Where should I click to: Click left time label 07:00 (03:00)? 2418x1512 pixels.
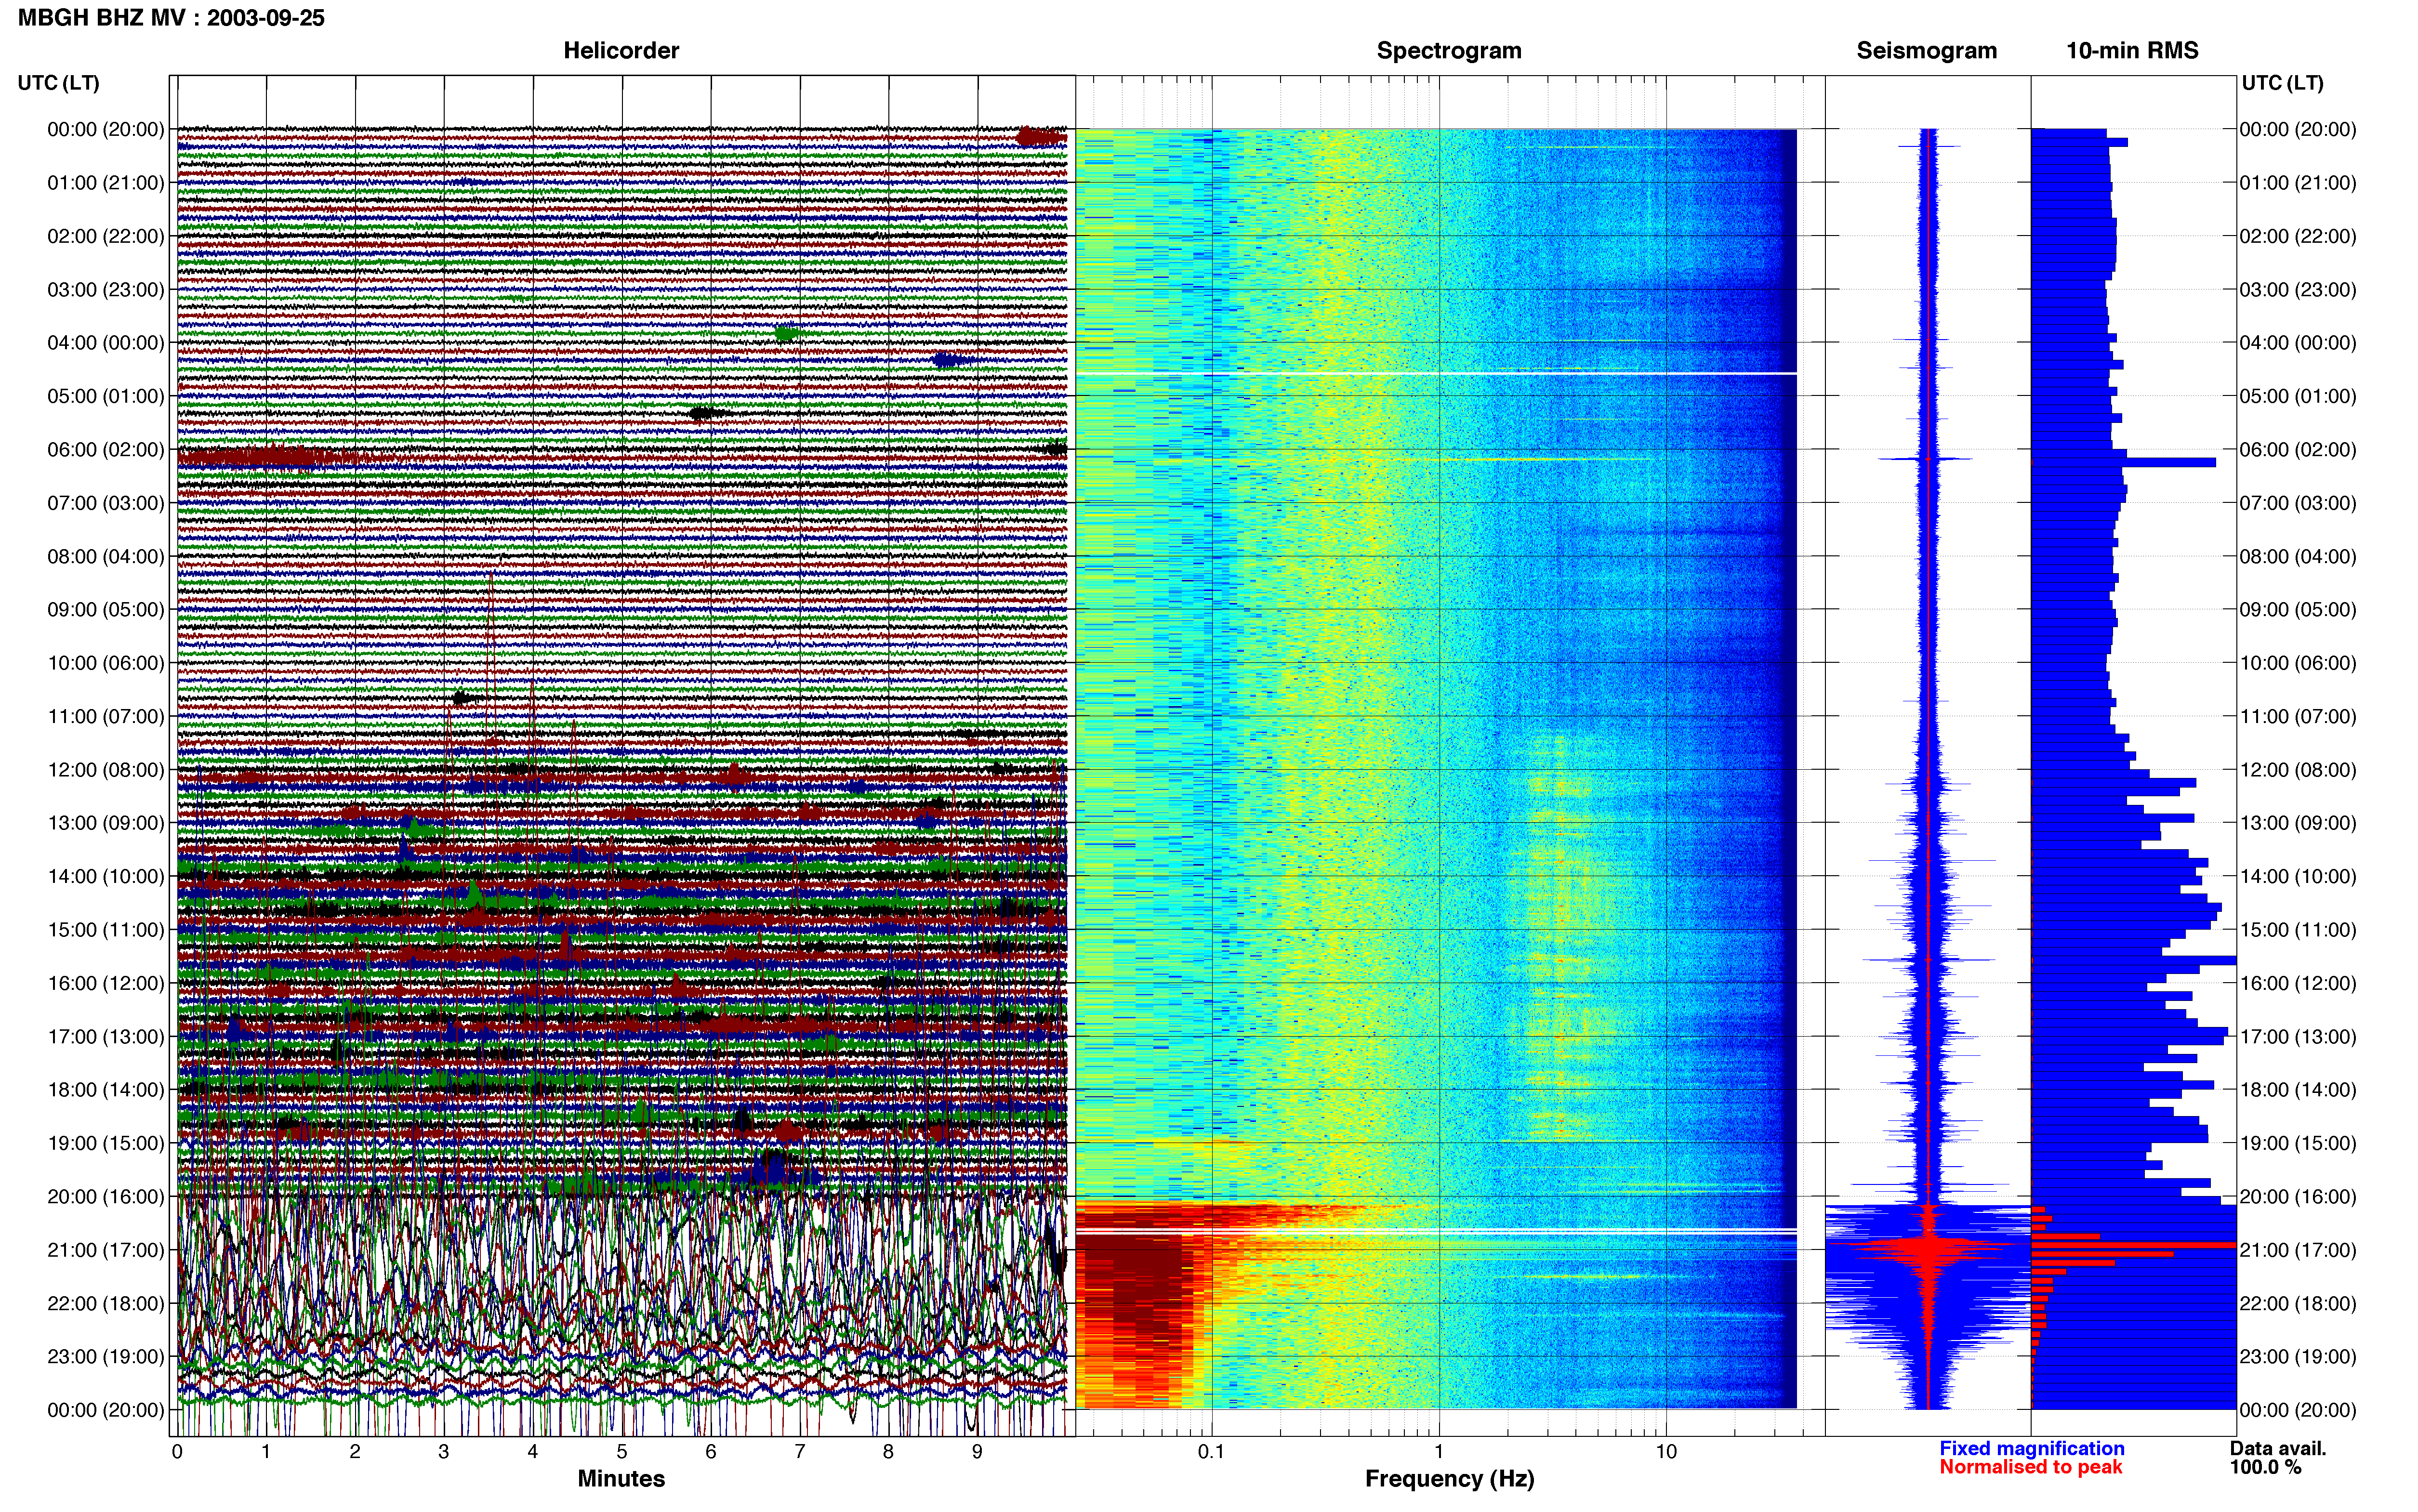pyautogui.click(x=106, y=503)
